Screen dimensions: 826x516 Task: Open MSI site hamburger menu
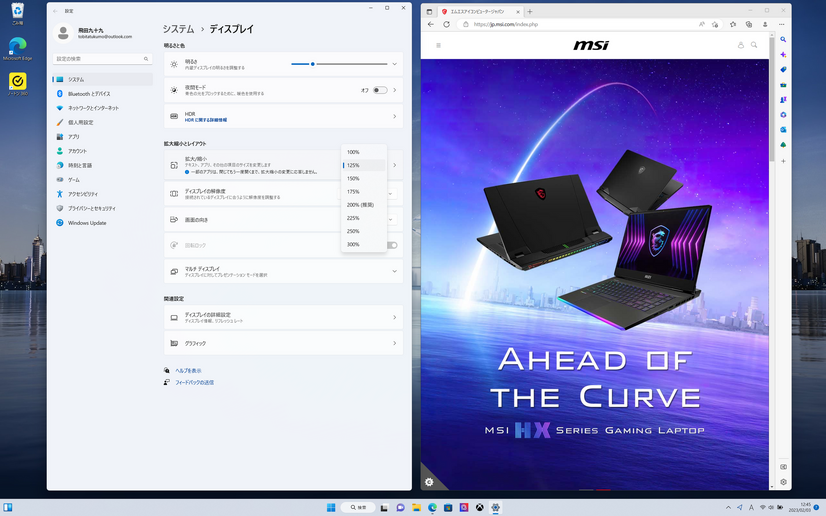[438, 45]
